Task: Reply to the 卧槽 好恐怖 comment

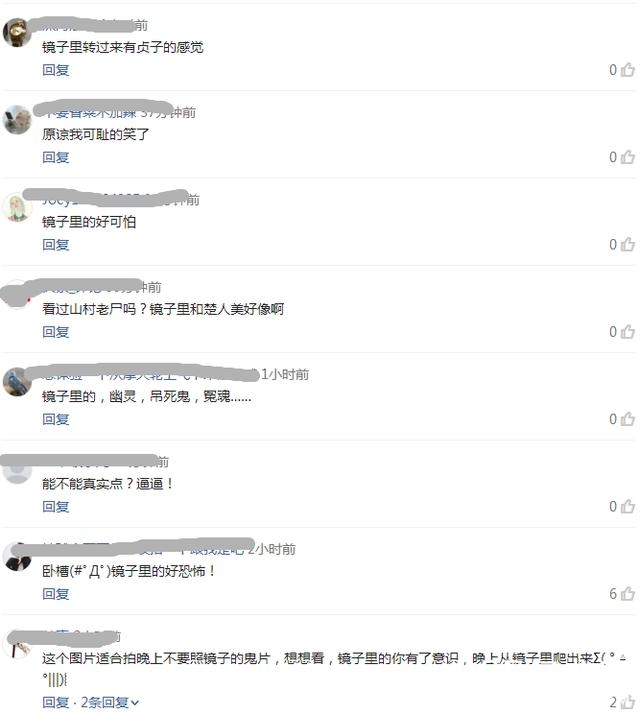Action: (56, 594)
